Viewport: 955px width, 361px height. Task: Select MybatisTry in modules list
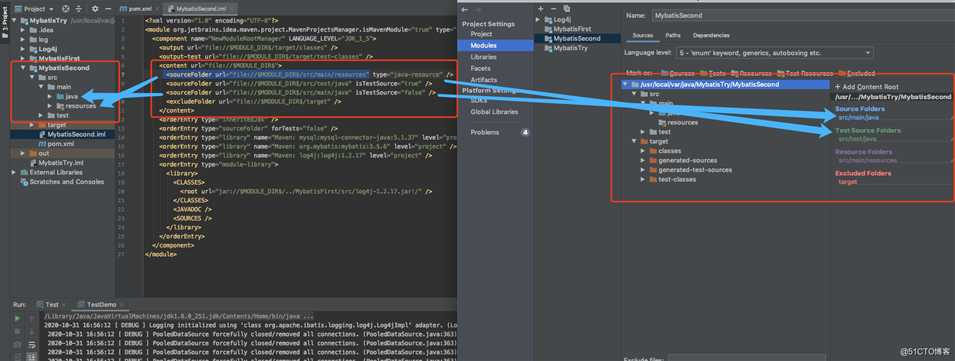[570, 47]
